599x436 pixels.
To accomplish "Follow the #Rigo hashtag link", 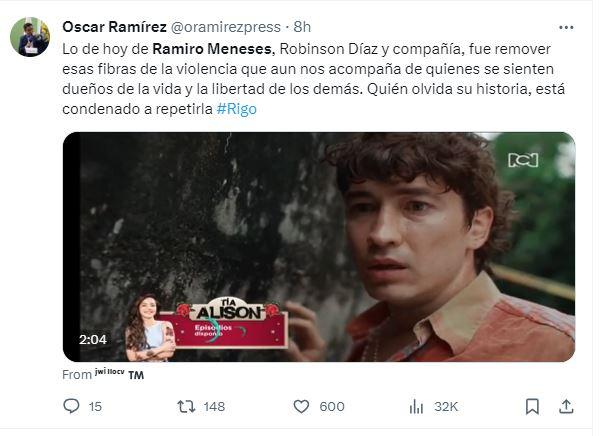I will pos(236,109).
